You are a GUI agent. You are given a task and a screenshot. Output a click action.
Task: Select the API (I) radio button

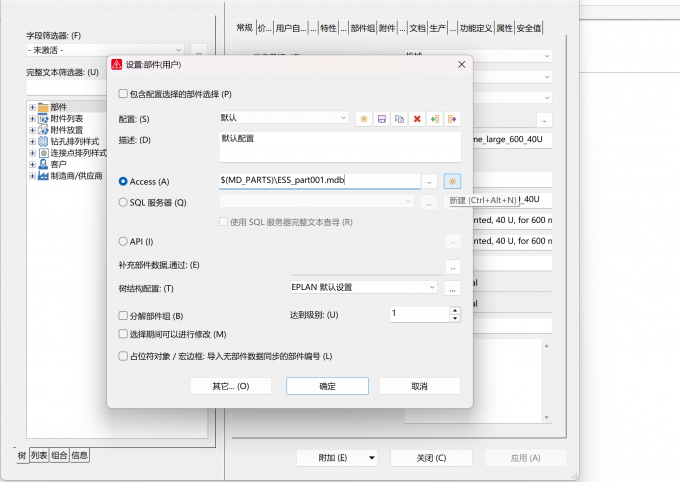coord(123,241)
